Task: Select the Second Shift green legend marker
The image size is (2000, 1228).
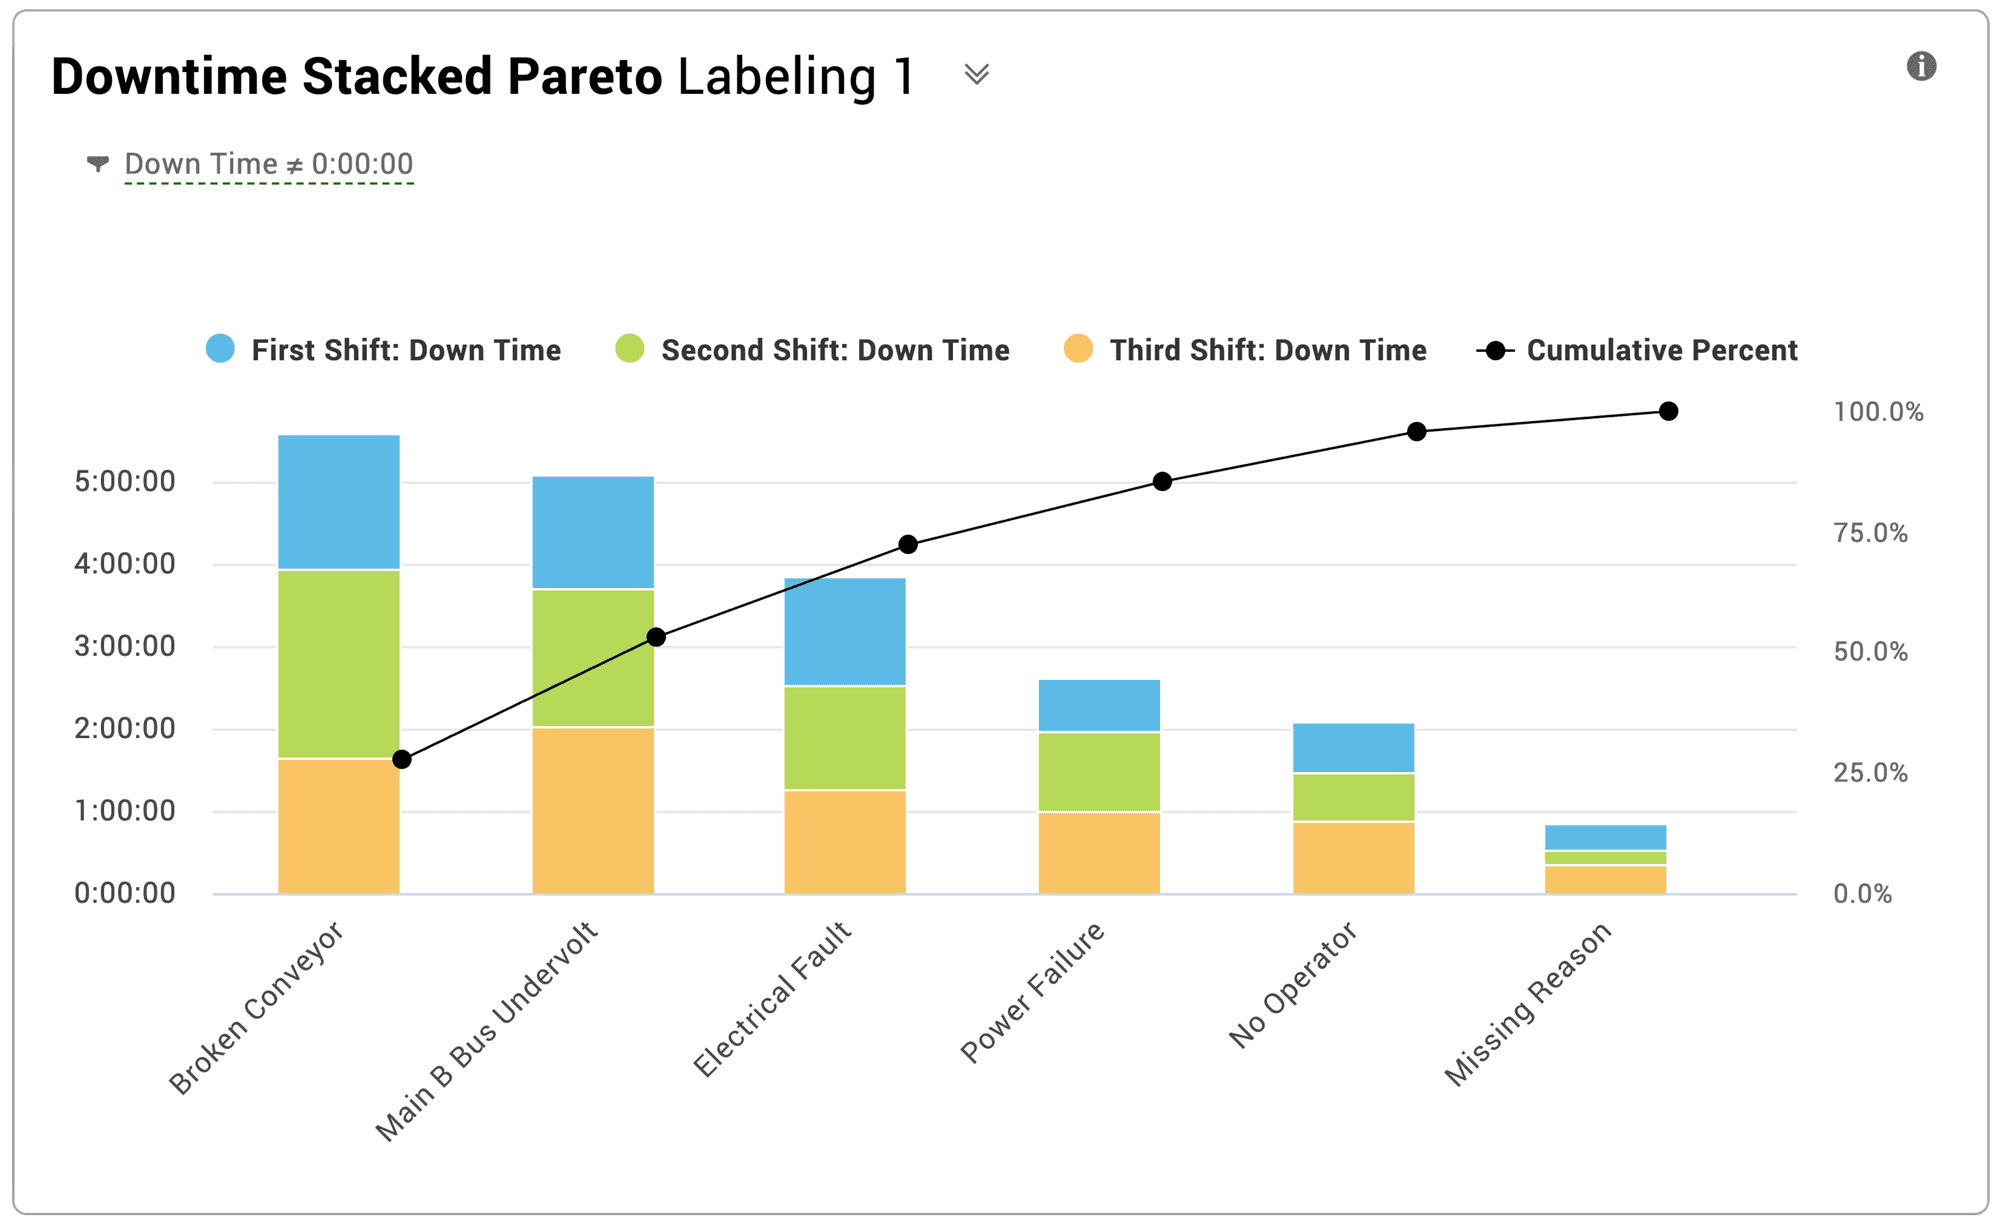Action: (x=630, y=350)
